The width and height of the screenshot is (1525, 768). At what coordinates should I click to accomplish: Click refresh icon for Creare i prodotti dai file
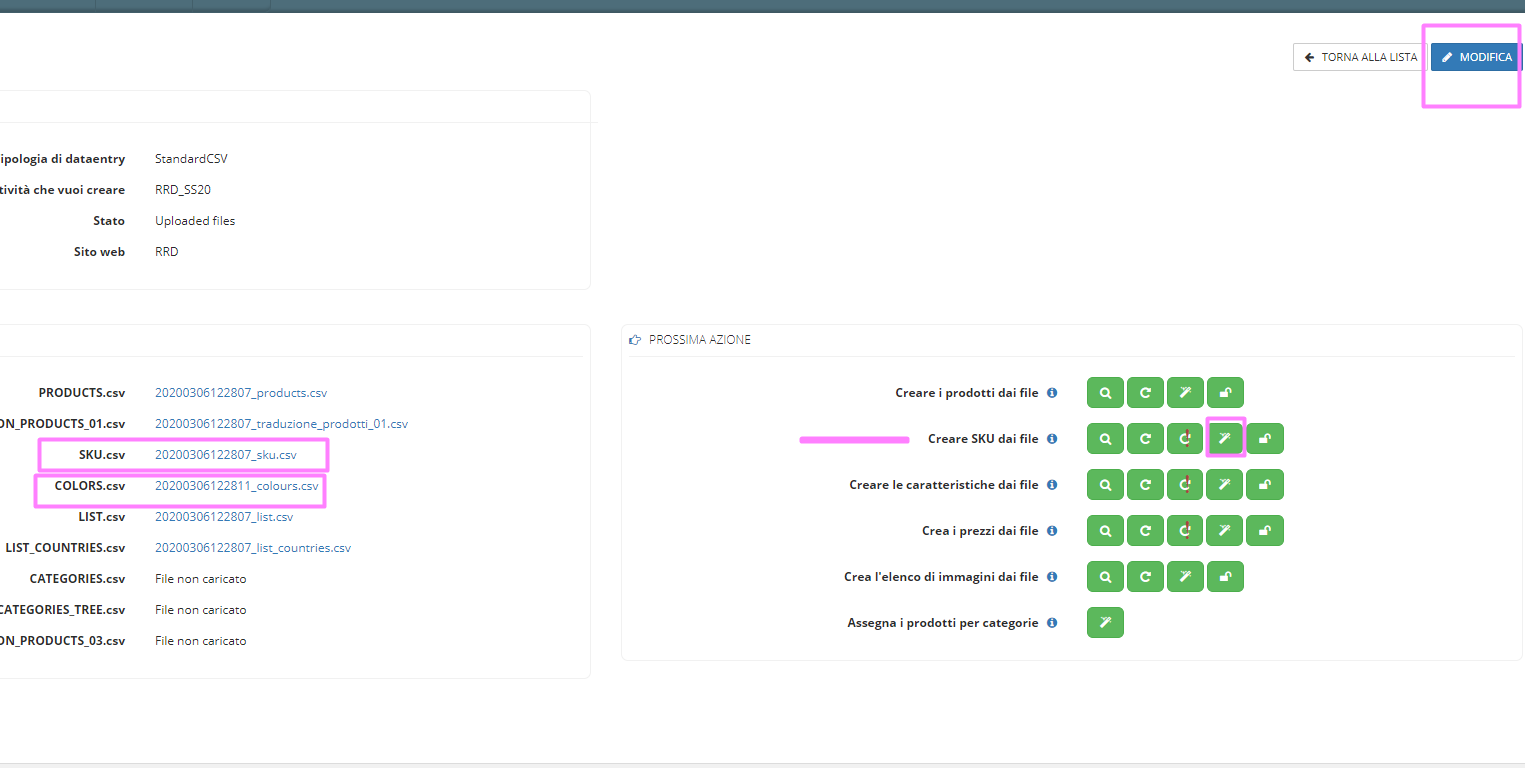pyautogui.click(x=1145, y=393)
